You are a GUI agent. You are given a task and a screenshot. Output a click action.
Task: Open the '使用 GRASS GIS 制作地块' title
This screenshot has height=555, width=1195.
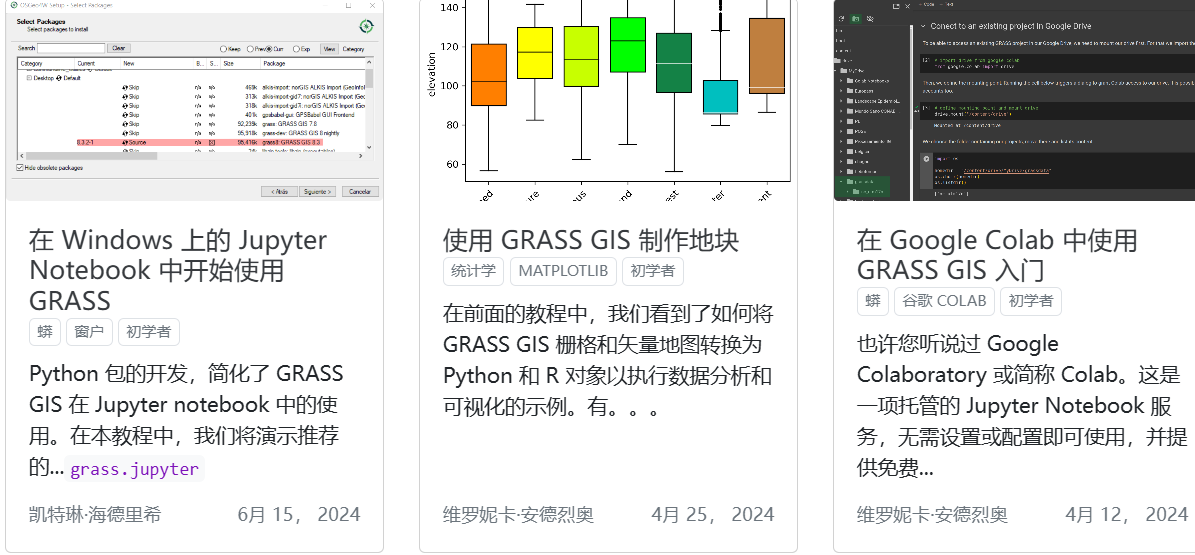tap(591, 240)
